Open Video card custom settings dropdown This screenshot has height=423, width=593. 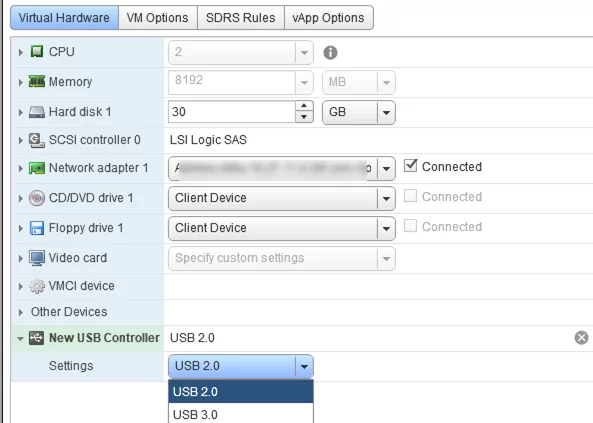pos(386,259)
